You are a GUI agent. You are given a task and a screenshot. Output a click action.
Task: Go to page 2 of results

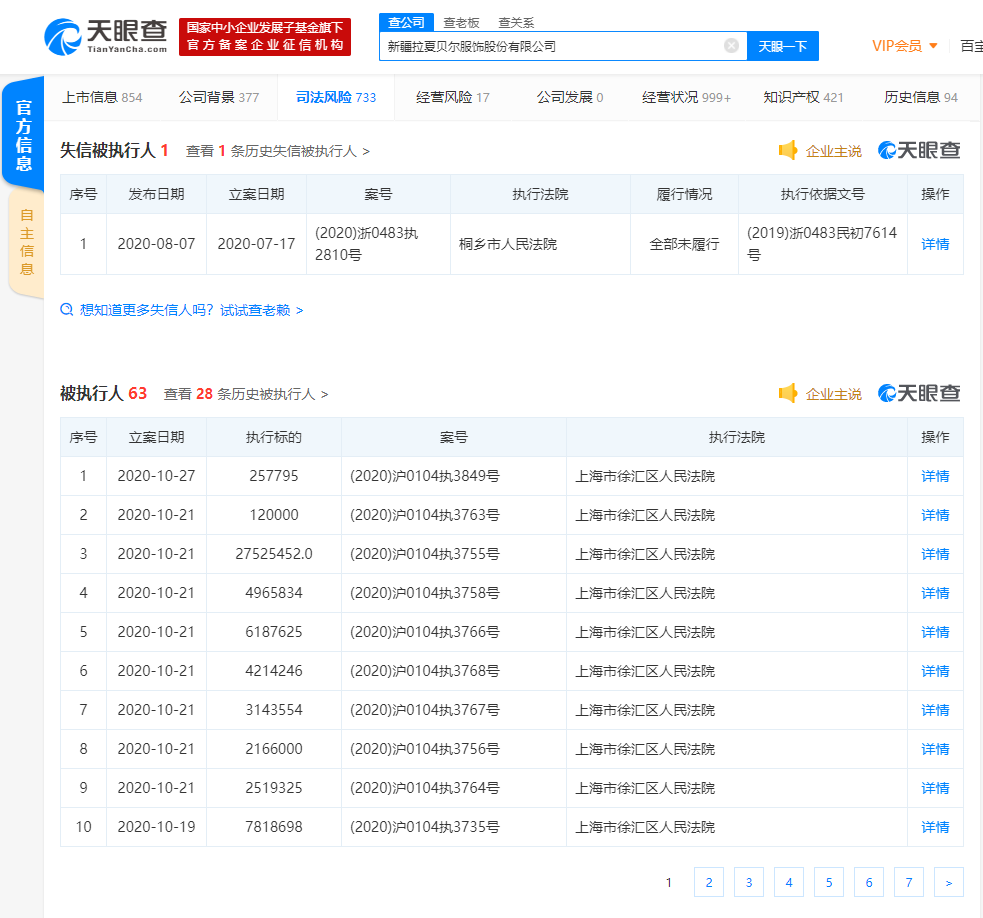709,882
